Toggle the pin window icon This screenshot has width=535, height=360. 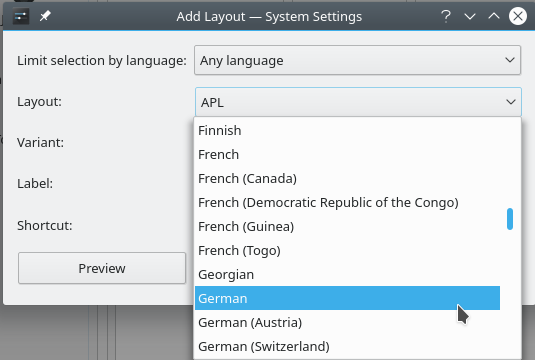pyautogui.click(x=45, y=16)
